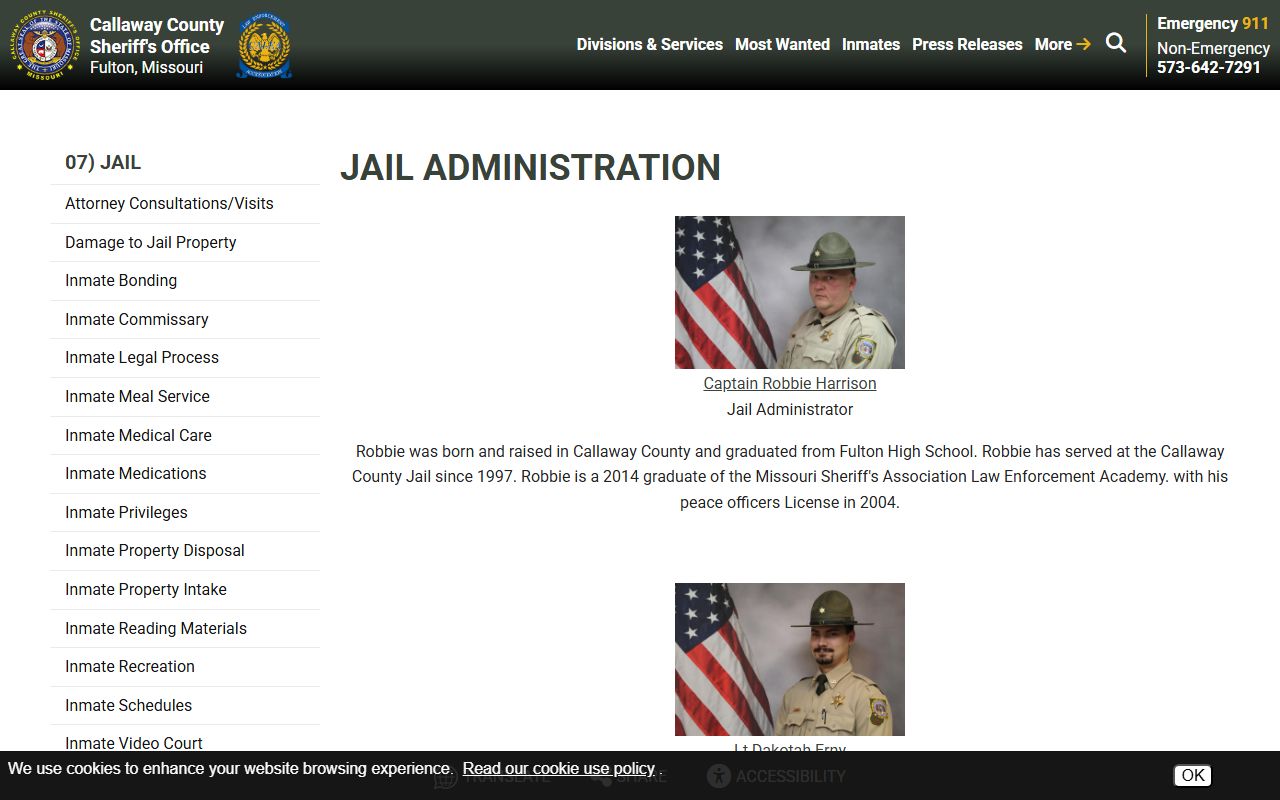1280x800 pixels.
Task: Select Inmate Reading Materials link
Action: point(185,628)
